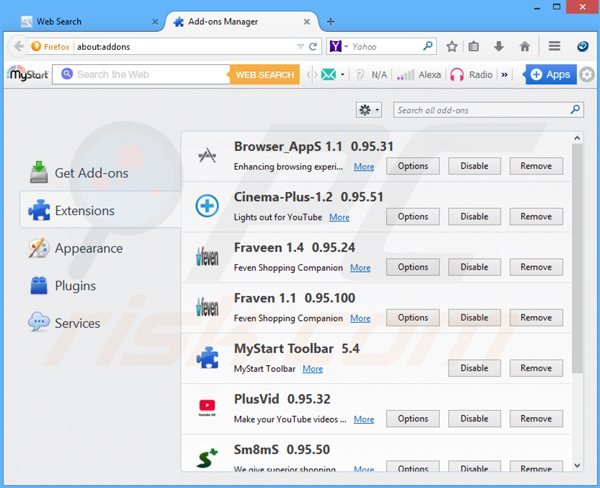Click the orange WEB SEARCH button
Image resolution: width=600 pixels, height=488 pixels.
coord(265,75)
